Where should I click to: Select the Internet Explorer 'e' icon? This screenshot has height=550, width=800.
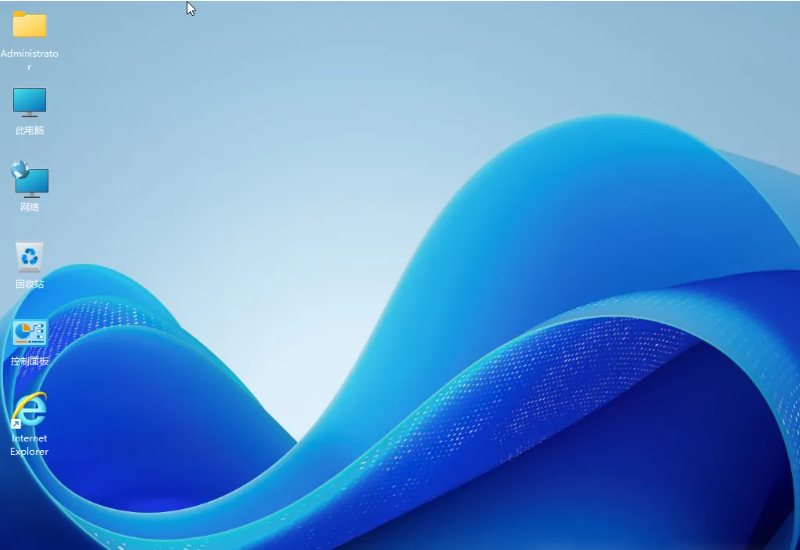[30, 410]
